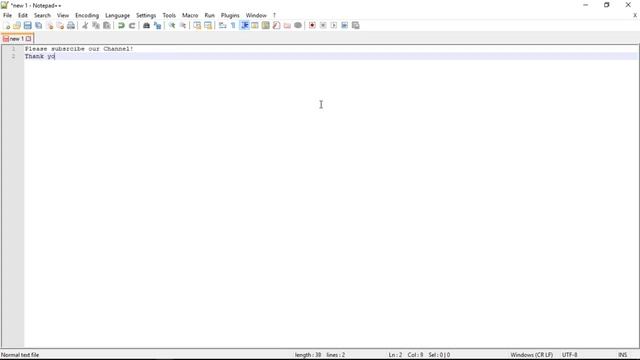The width and height of the screenshot is (640, 360).
Task: Click the length and lines status entry
Action: (x=320, y=355)
